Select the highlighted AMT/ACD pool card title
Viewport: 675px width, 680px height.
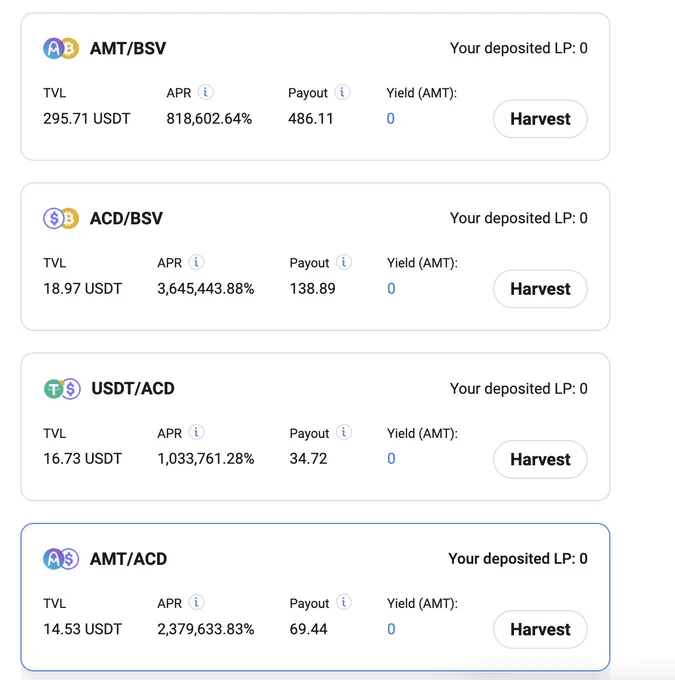[x=128, y=559]
